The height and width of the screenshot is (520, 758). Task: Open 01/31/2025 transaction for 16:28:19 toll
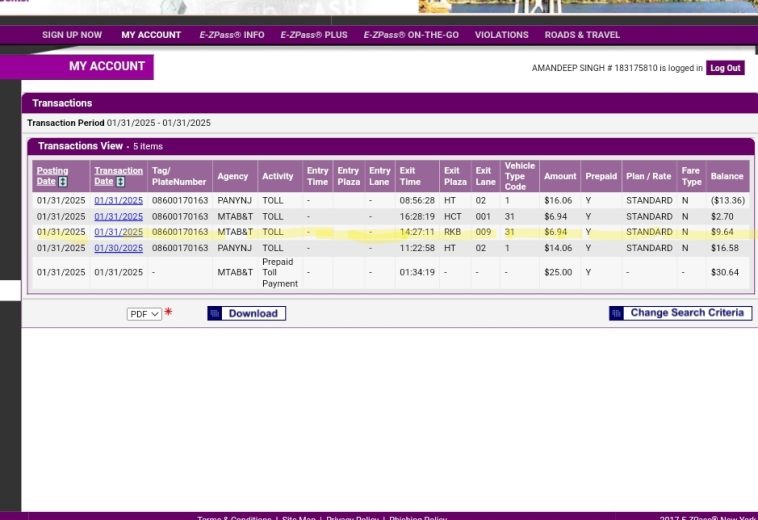(118, 217)
